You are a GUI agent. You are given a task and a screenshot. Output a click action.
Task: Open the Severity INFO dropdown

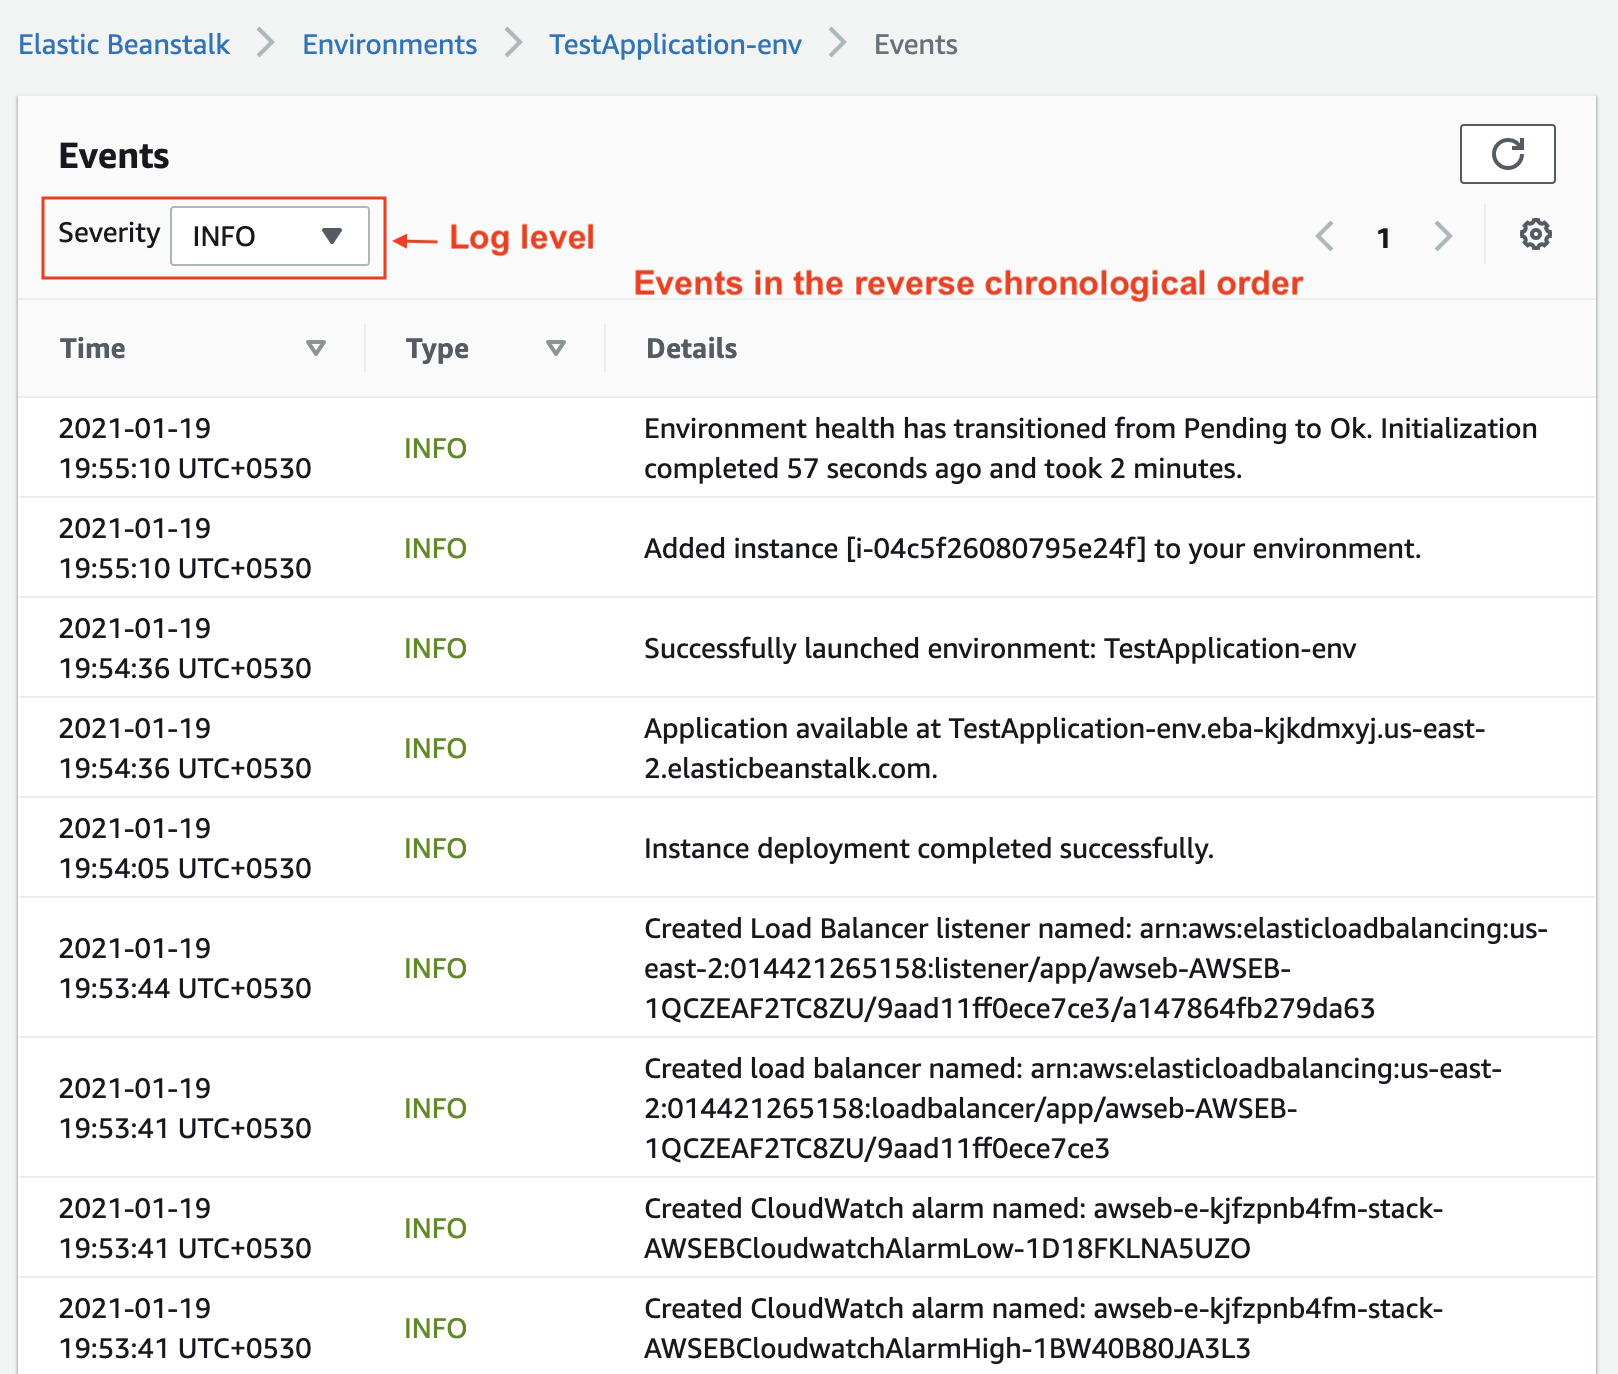(x=270, y=236)
